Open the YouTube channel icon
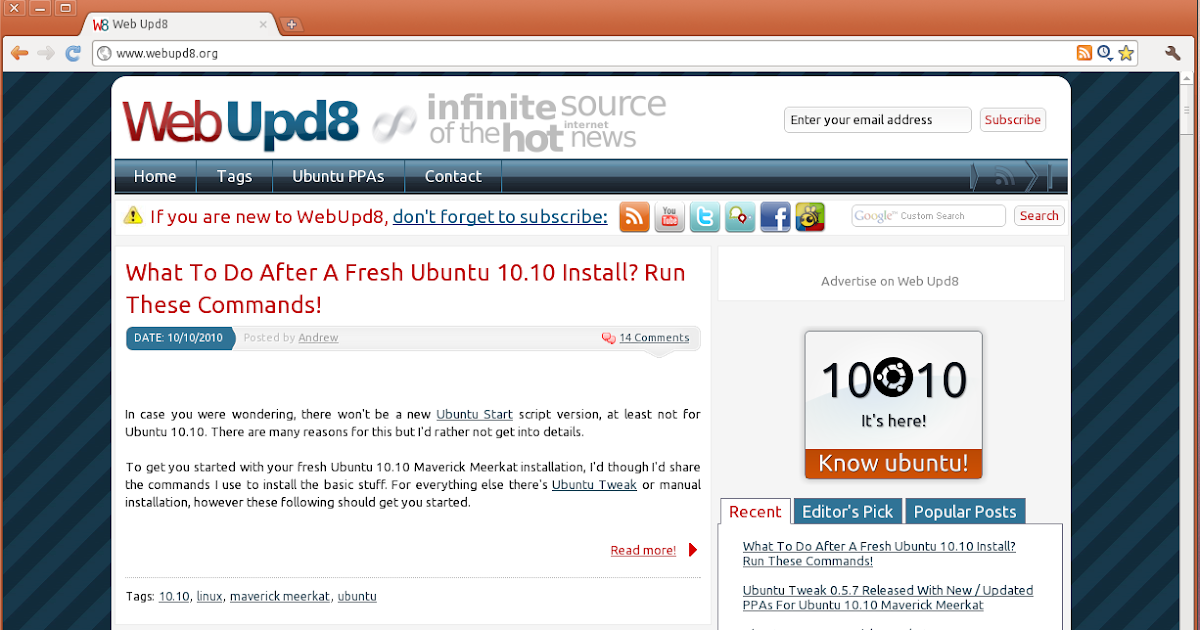The height and width of the screenshot is (630, 1200). tap(669, 216)
